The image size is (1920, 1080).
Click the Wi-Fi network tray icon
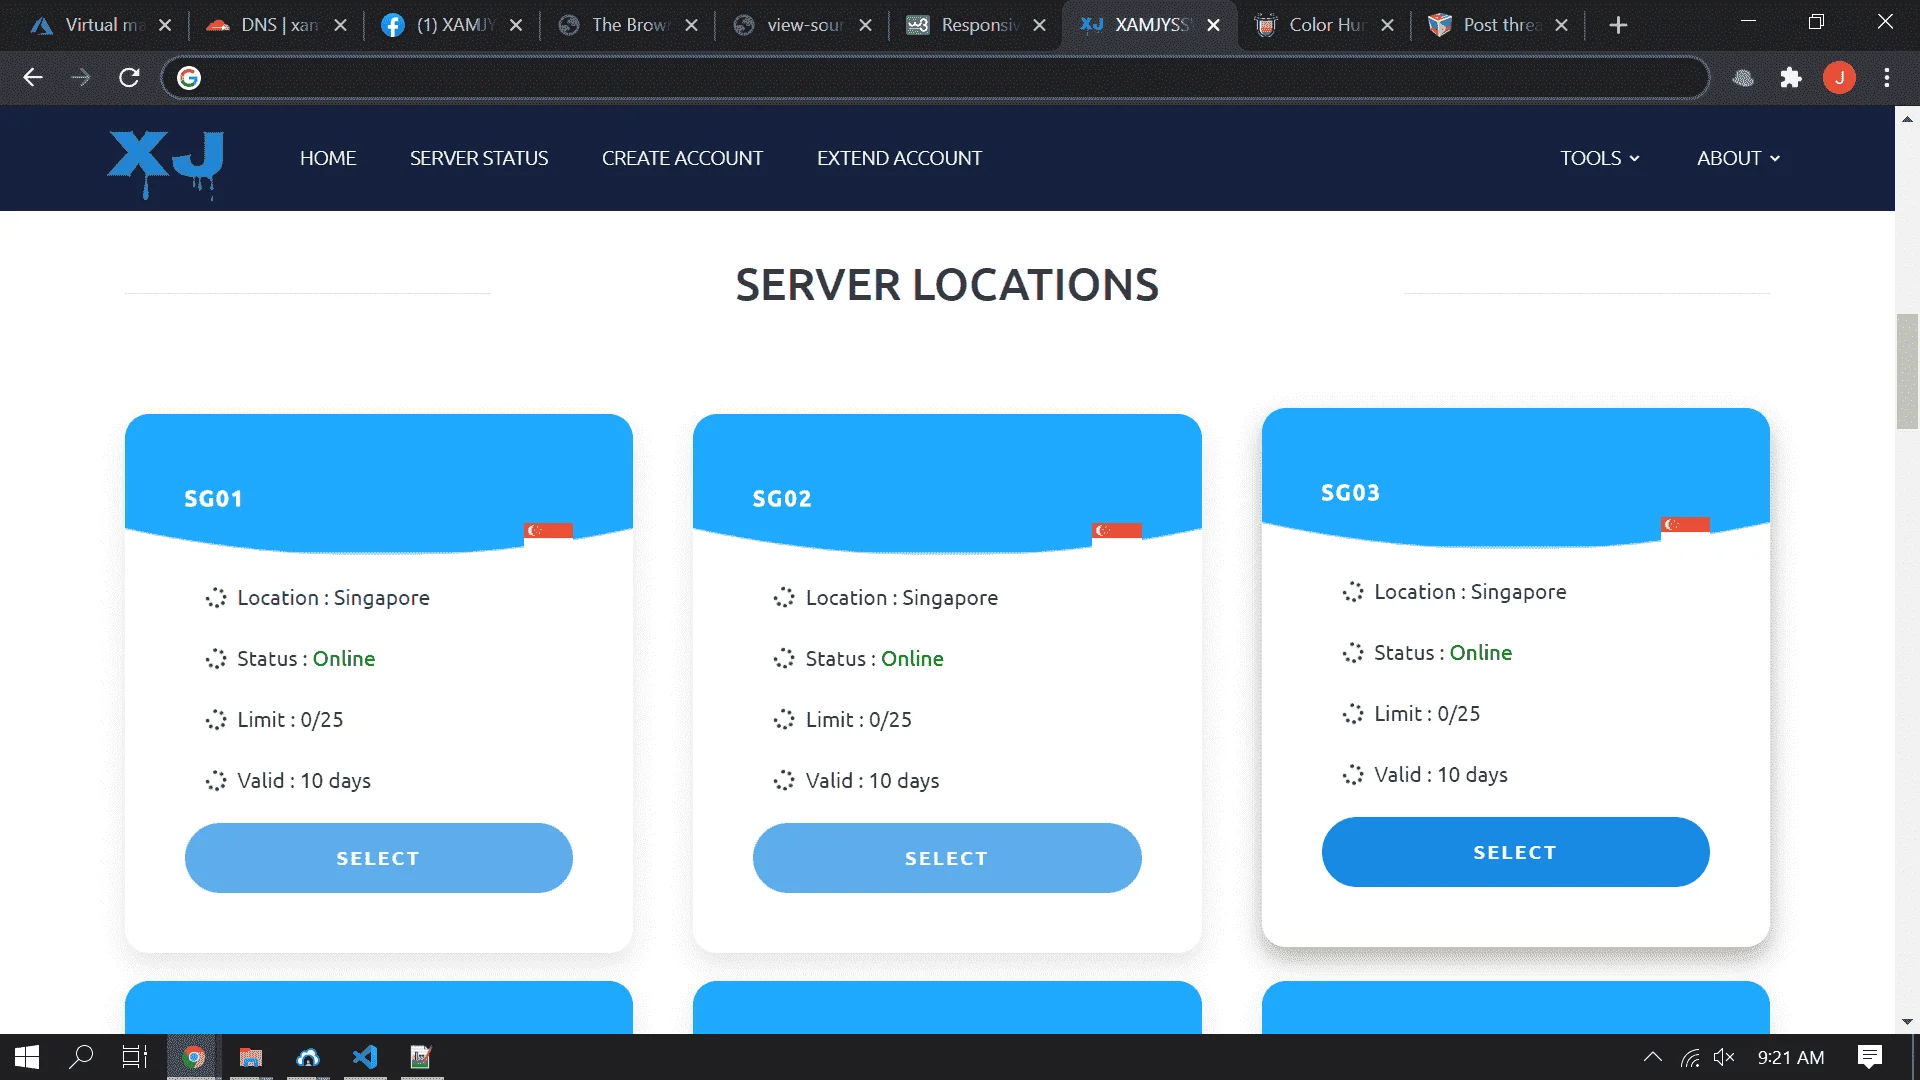click(1690, 1057)
